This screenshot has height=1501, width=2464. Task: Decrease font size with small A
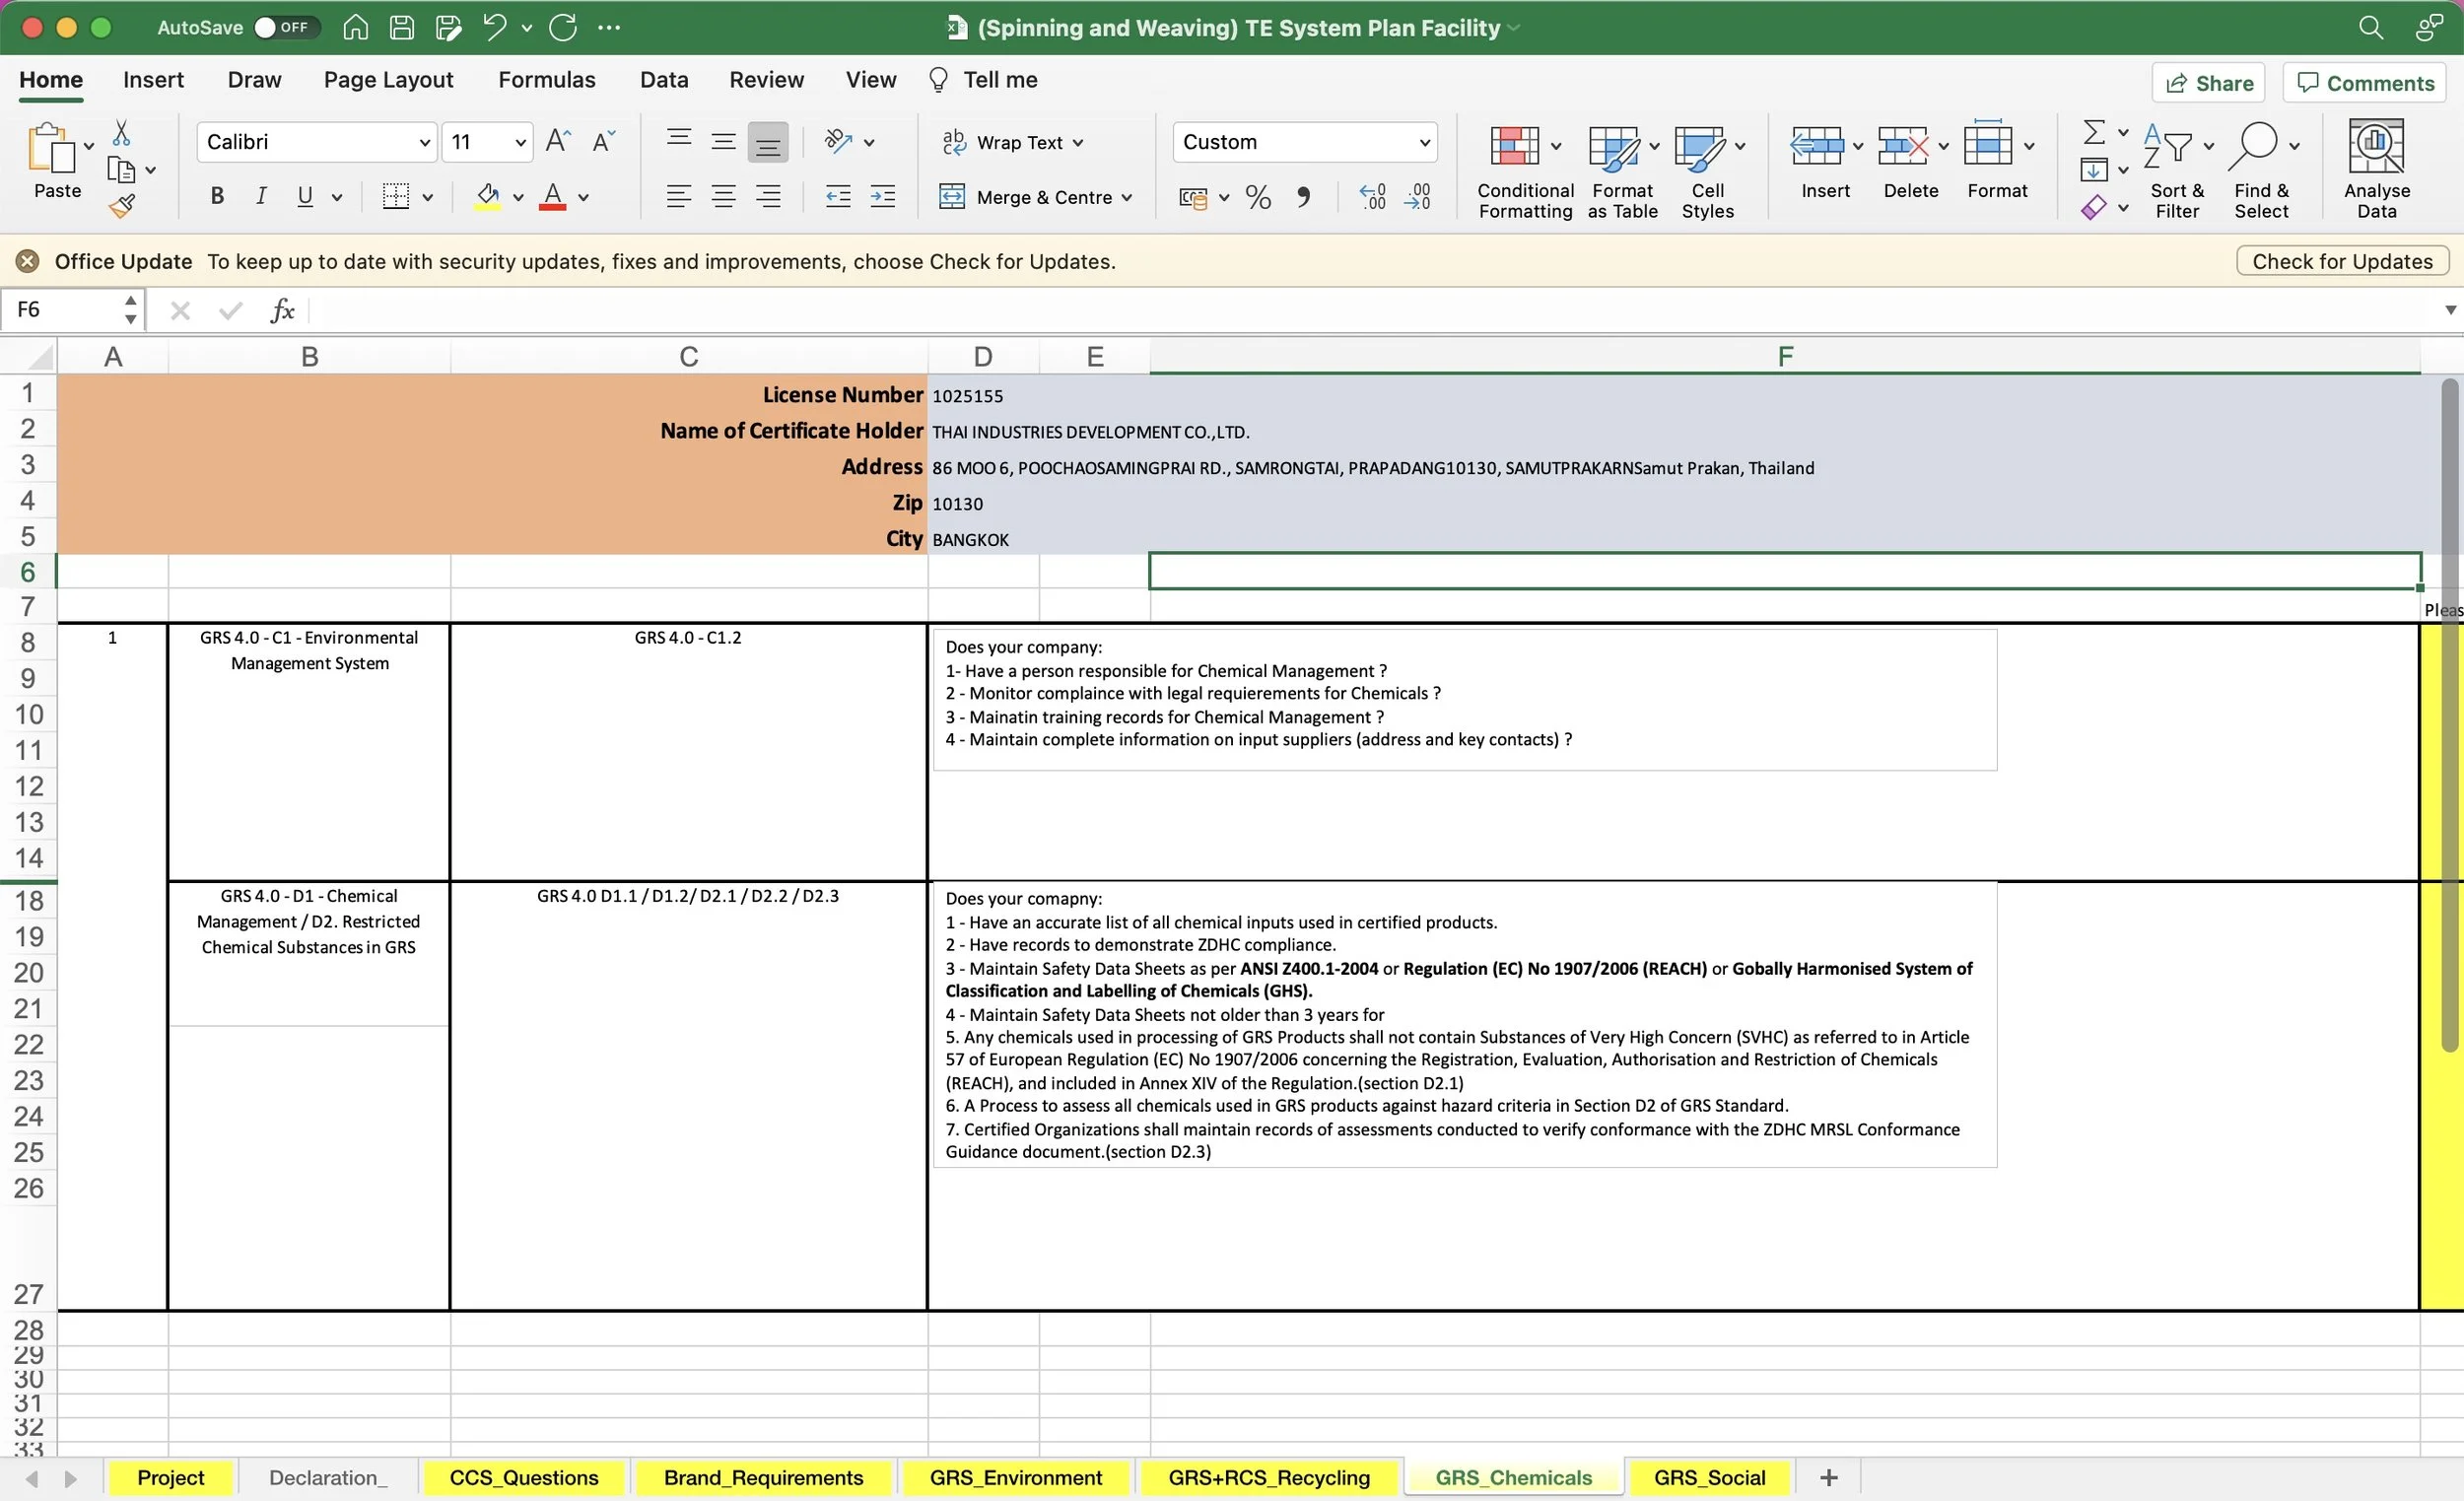pyautogui.click(x=603, y=141)
